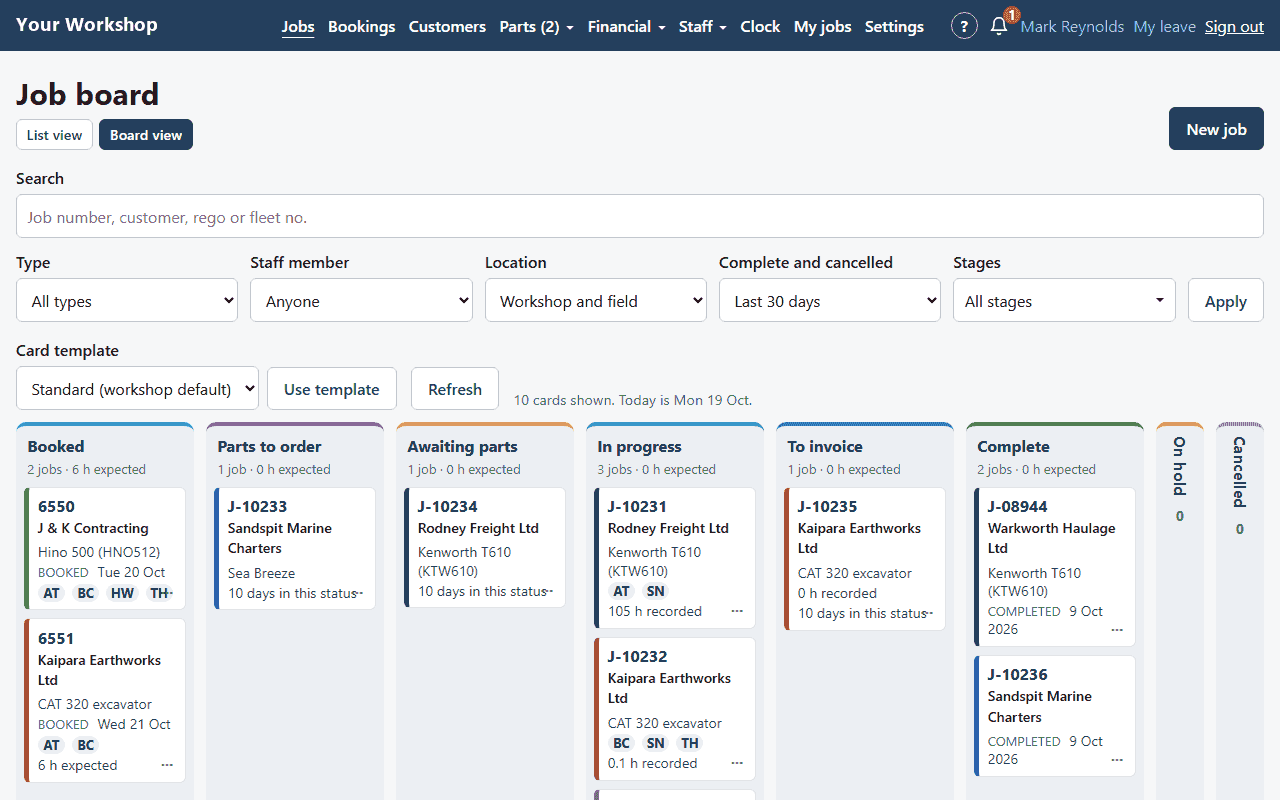
Task: Click Use template button
Action: pos(331,388)
